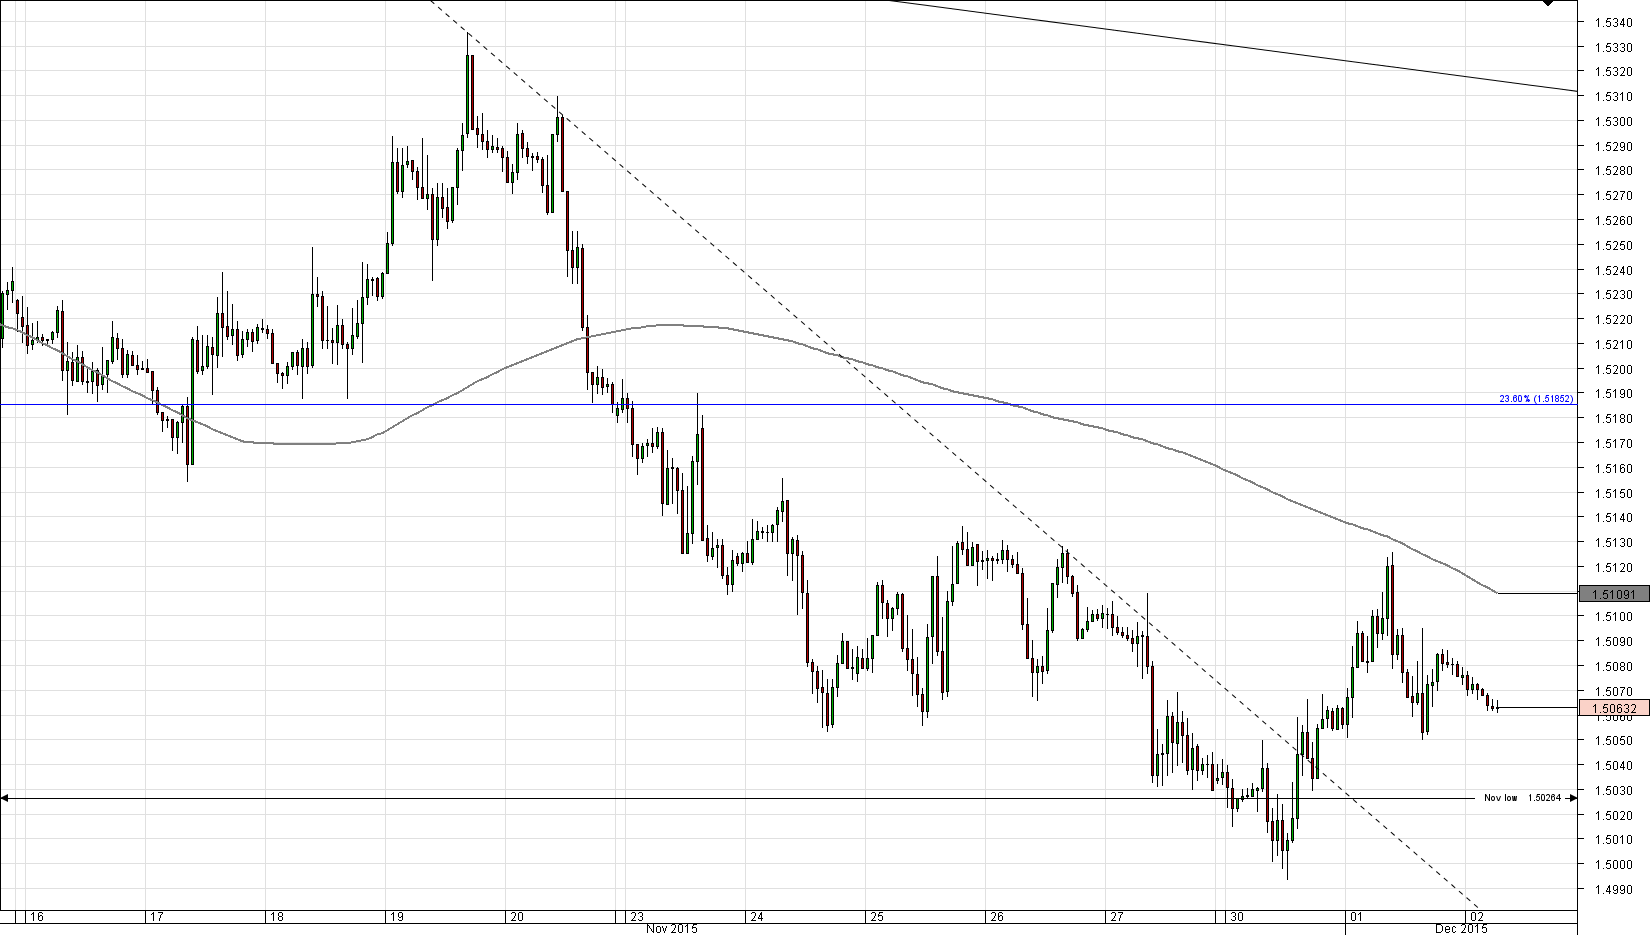Click the 1.5280 price axis label
This screenshot has height=935, width=1651.
pyautogui.click(x=1616, y=171)
